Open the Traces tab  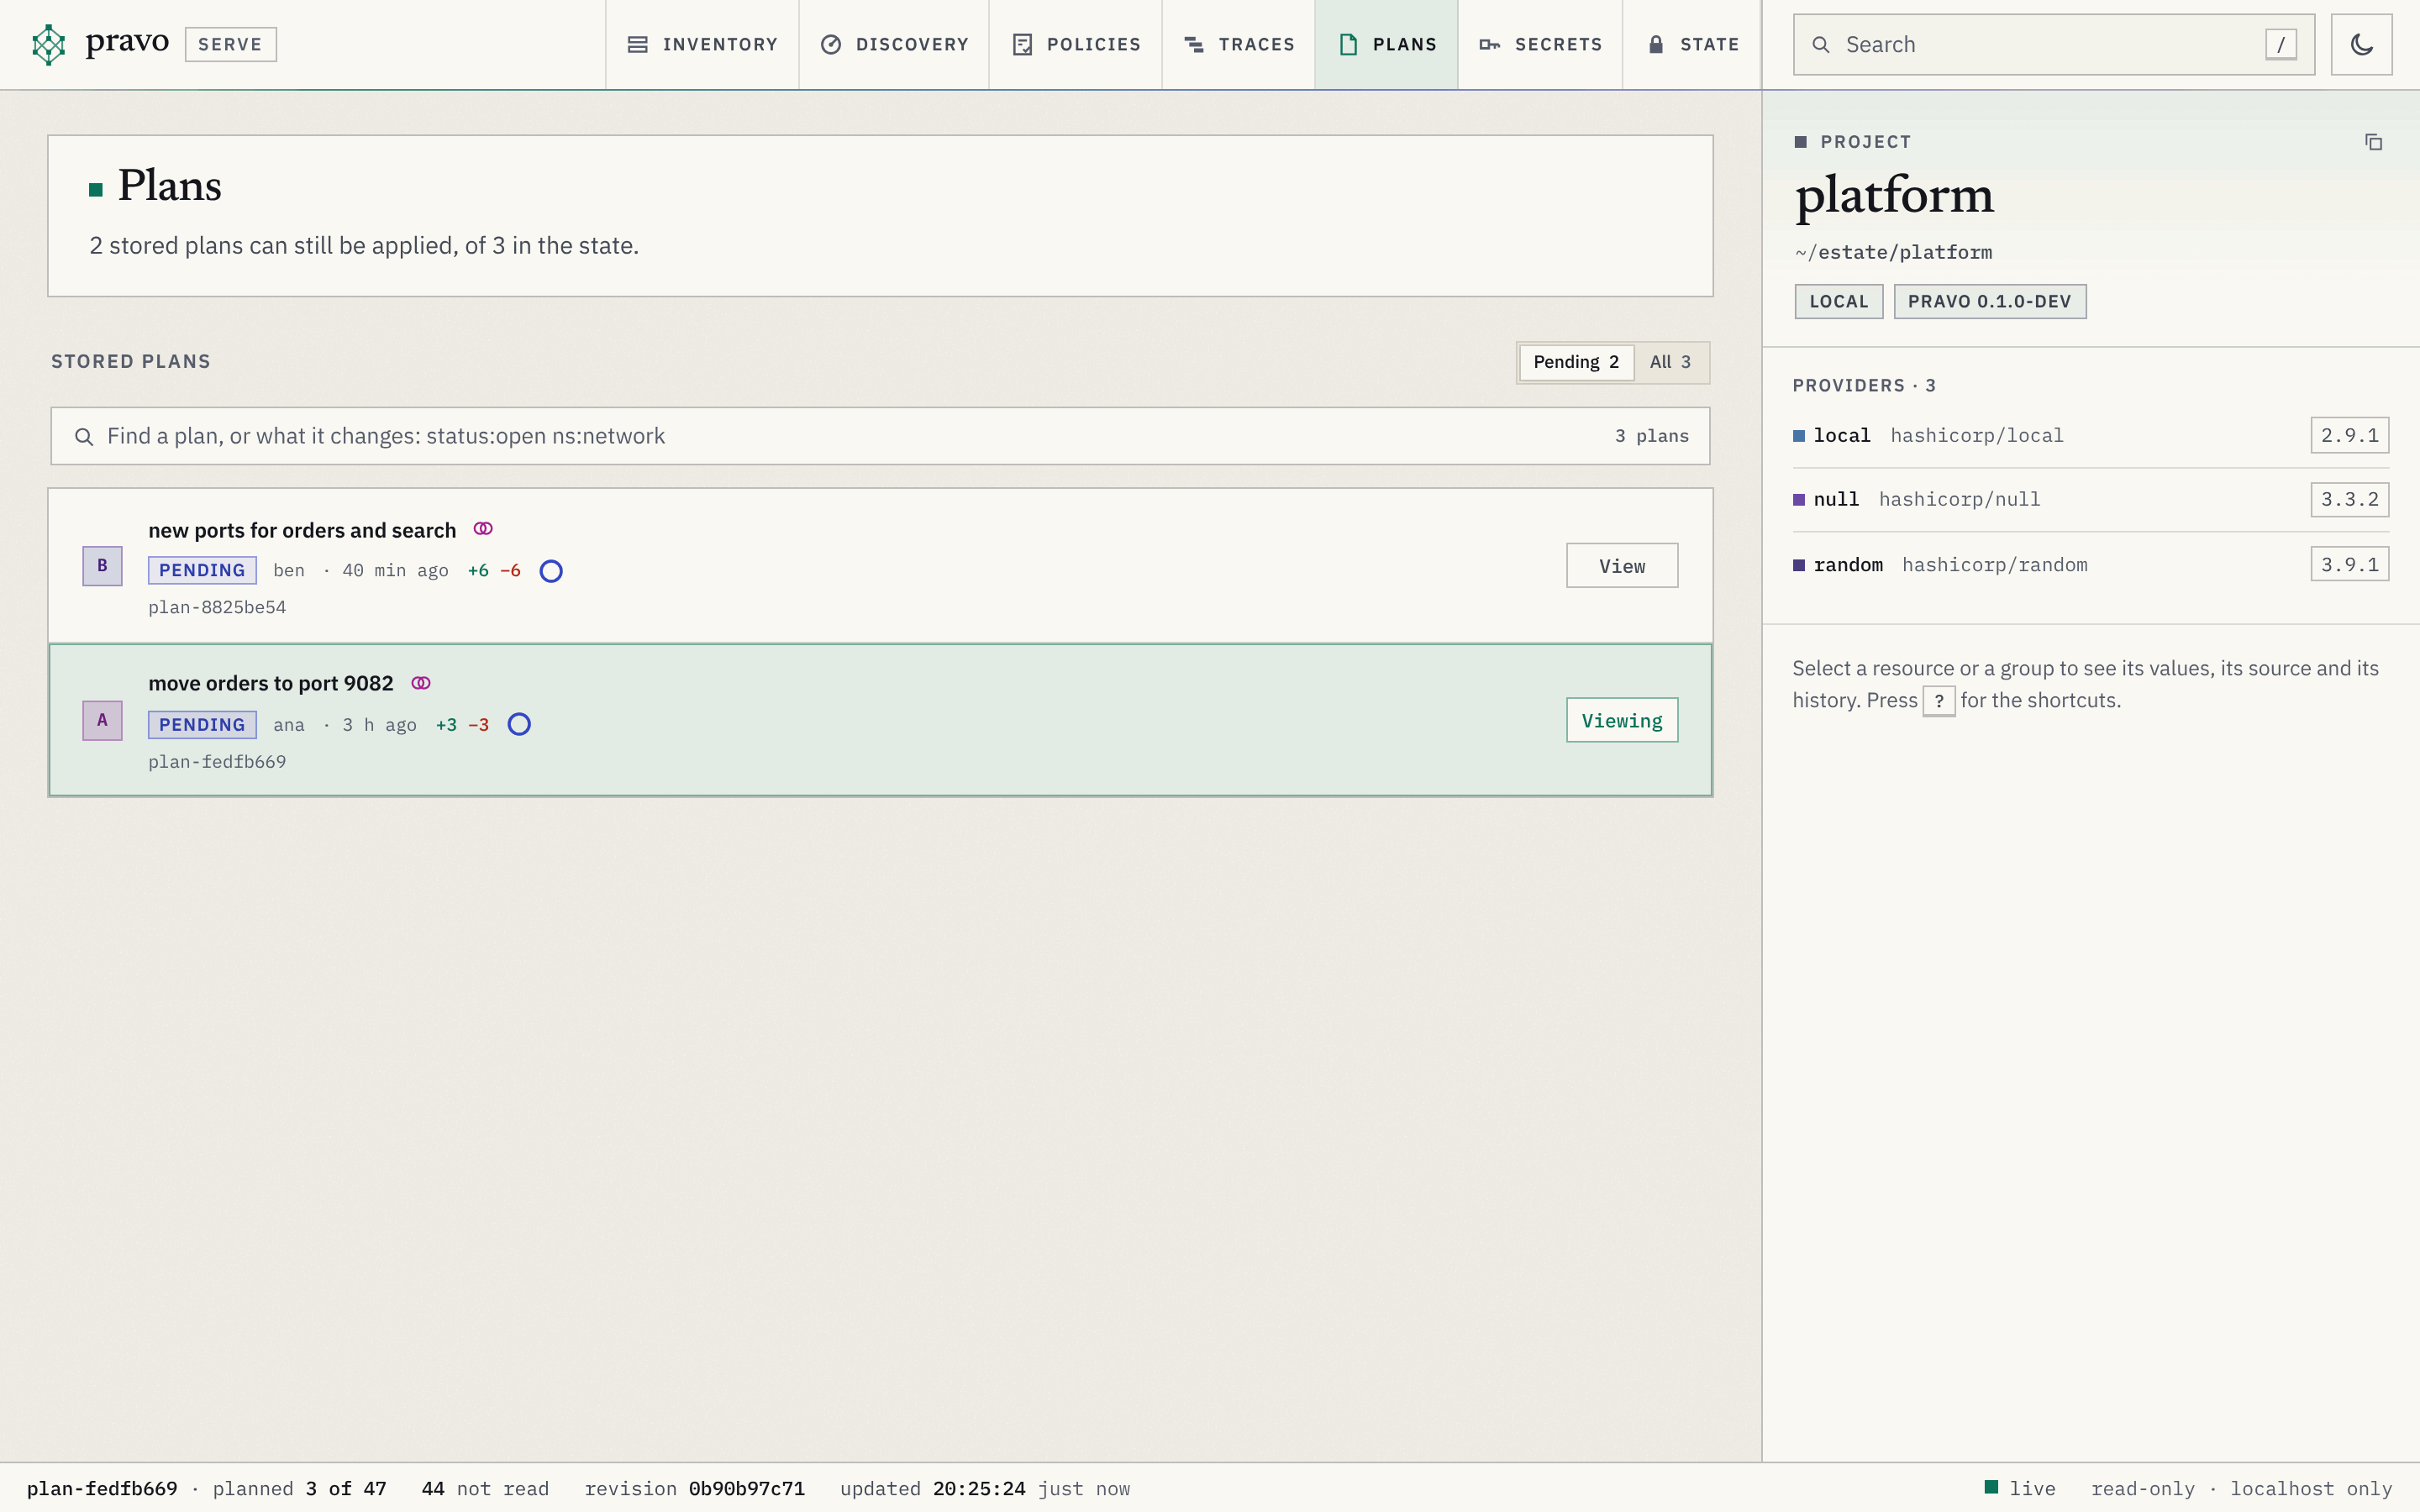click(x=1238, y=45)
